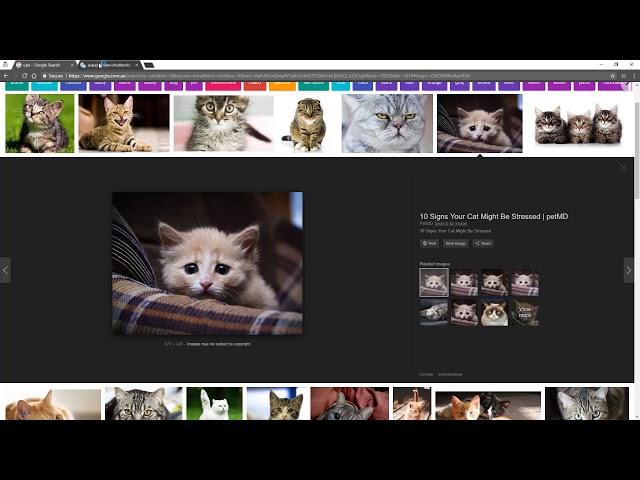Open the grumpy cat related image

[x=494, y=313]
